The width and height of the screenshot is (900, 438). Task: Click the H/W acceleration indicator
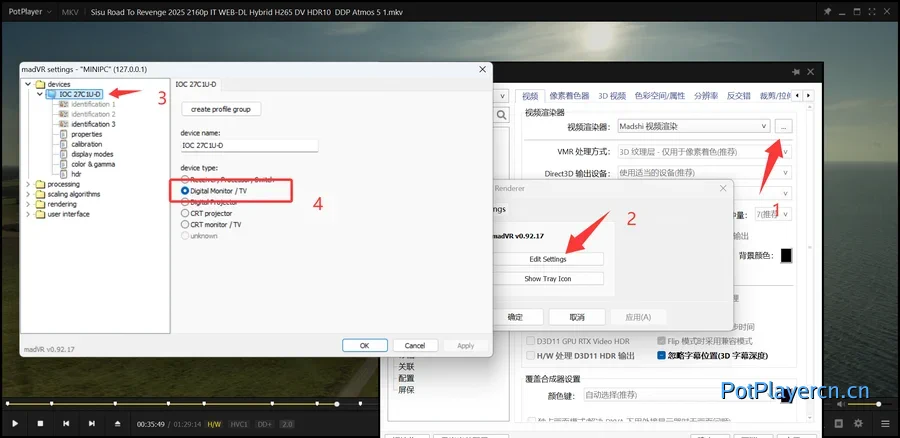[x=214, y=424]
